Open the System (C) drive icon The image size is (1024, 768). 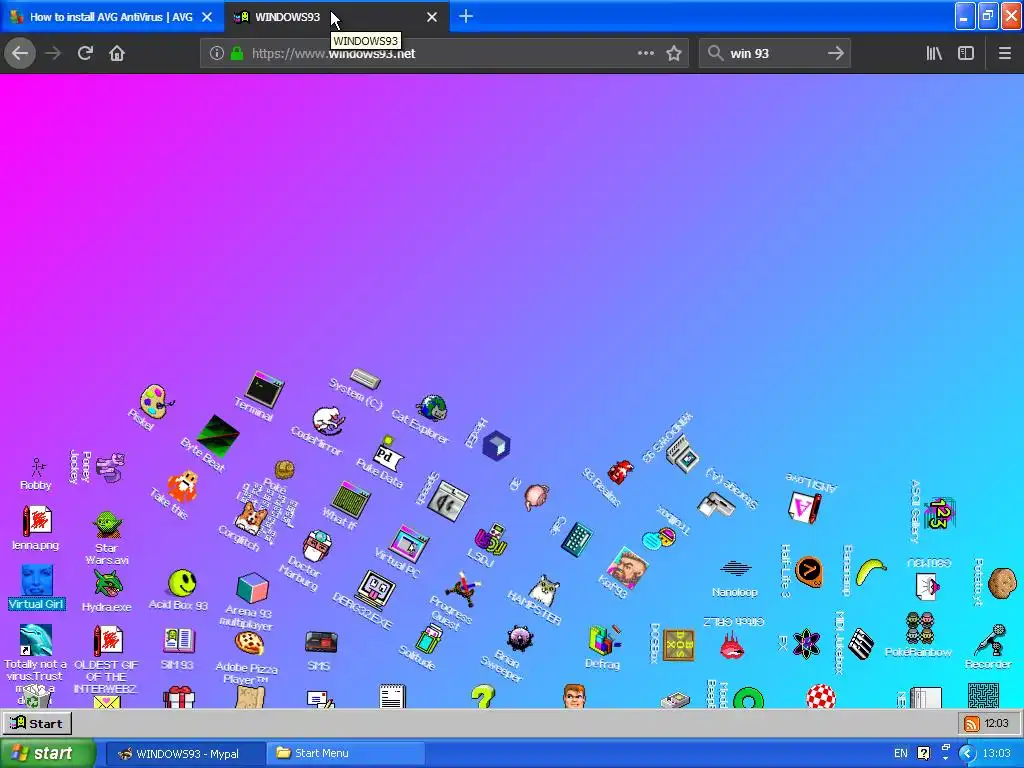(x=364, y=378)
